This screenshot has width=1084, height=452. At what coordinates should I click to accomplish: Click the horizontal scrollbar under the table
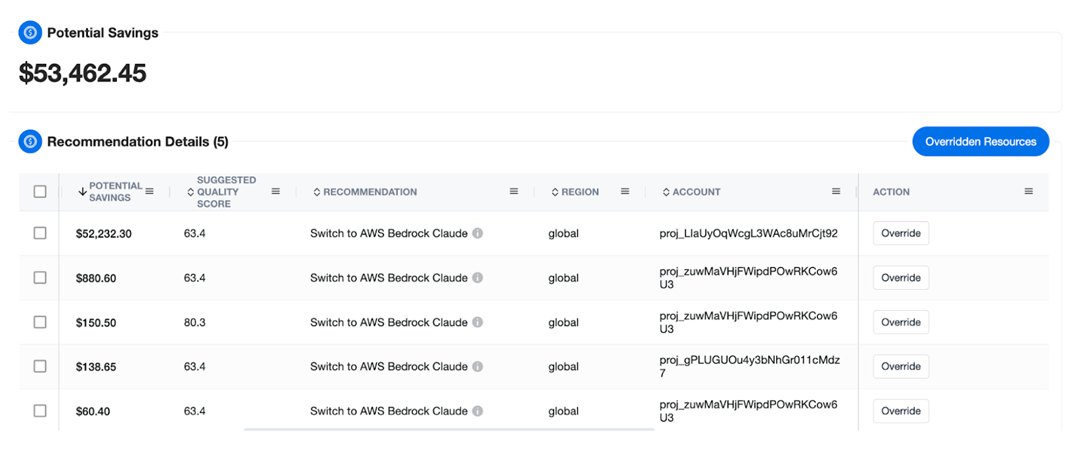[449, 429]
